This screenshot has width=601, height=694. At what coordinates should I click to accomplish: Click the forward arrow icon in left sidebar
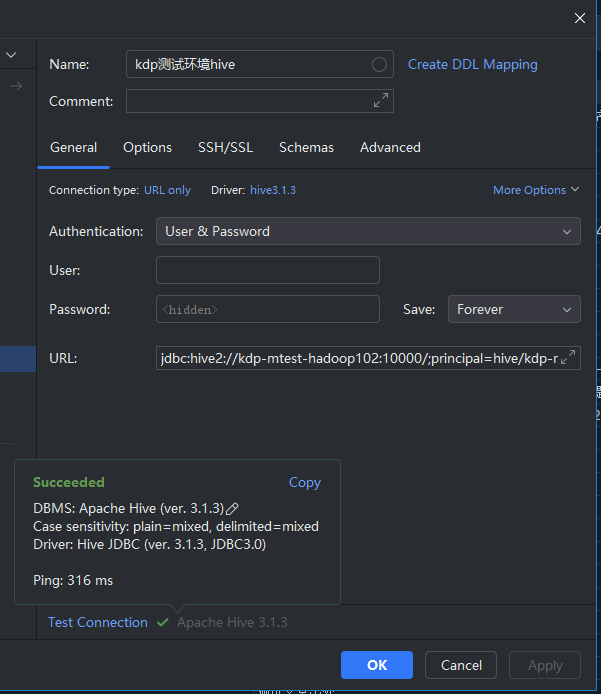pyautogui.click(x=16, y=86)
